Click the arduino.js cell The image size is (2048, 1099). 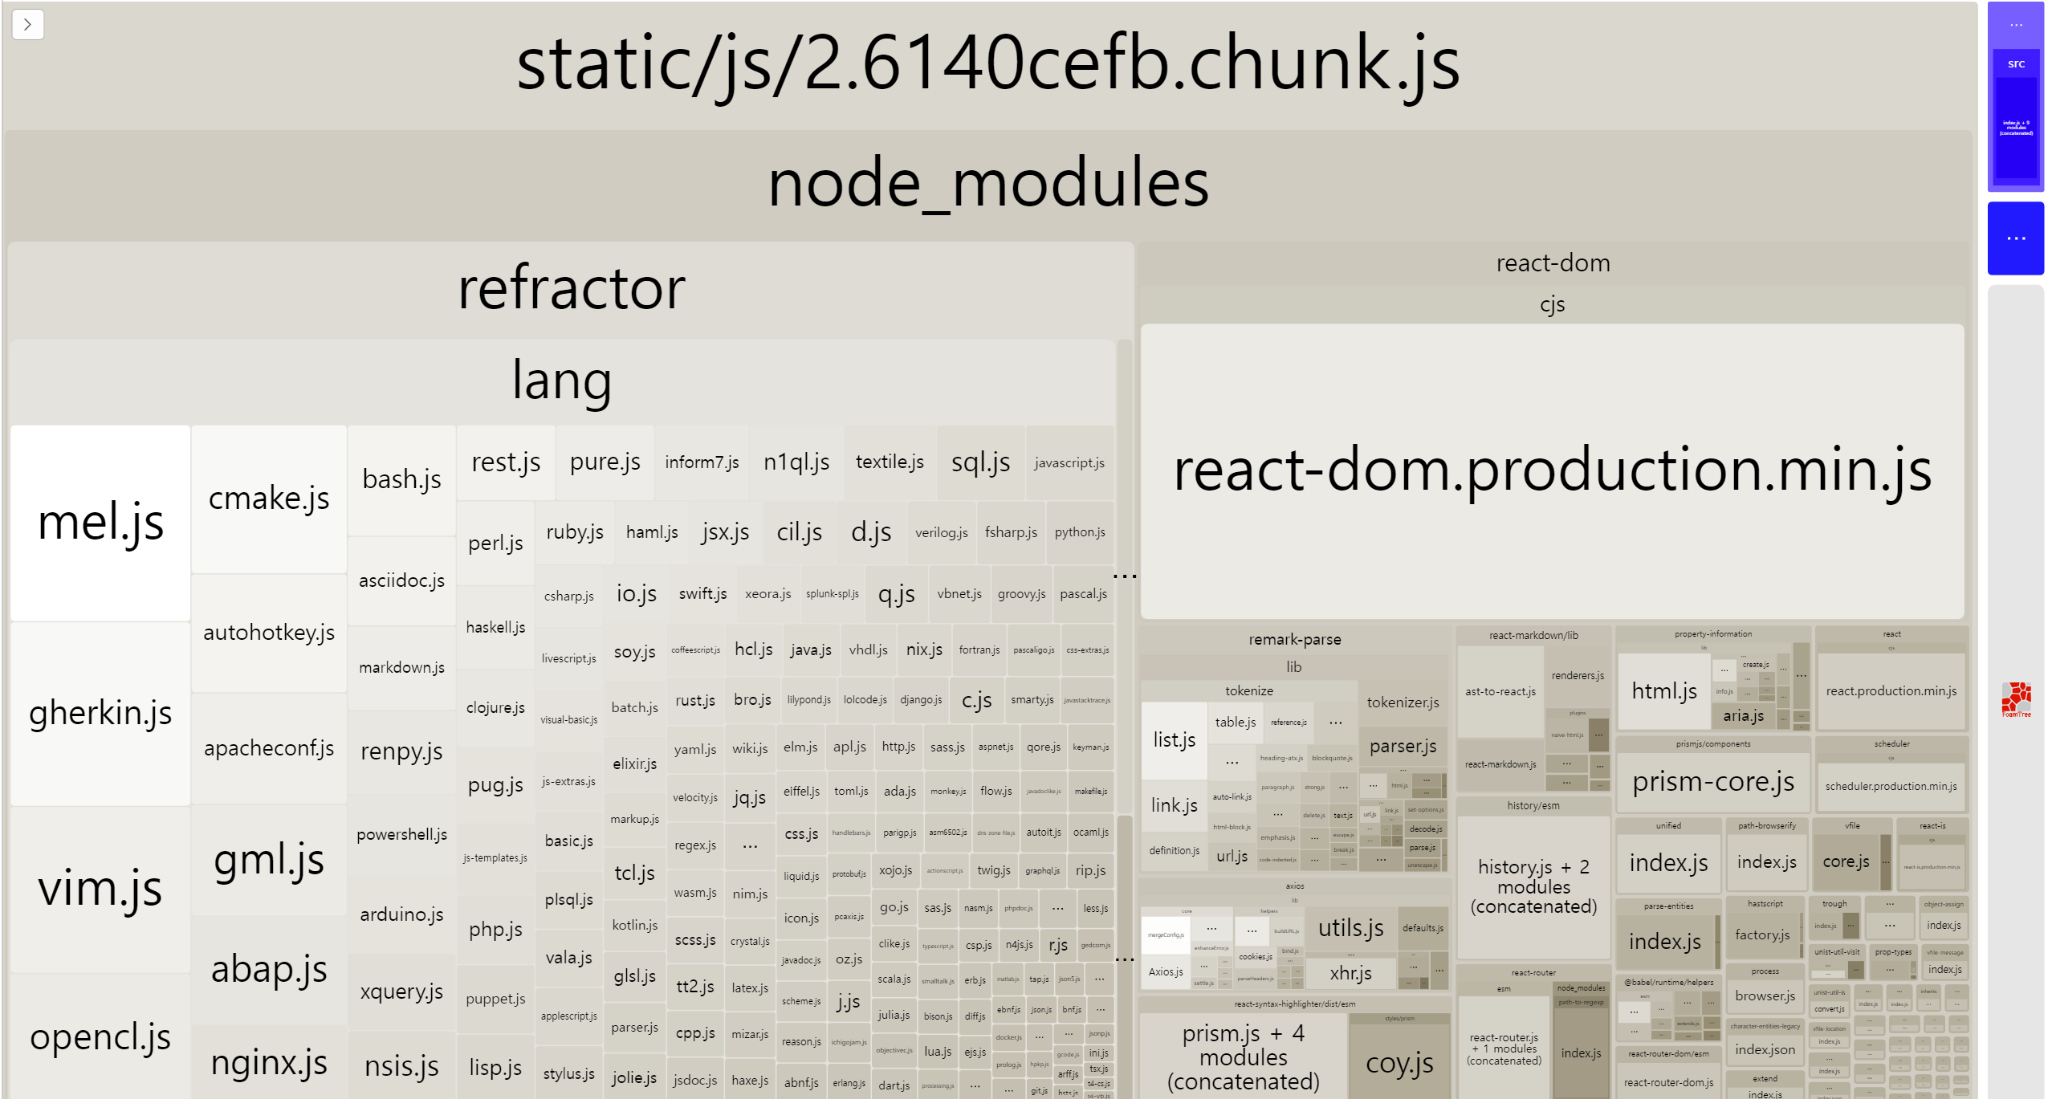tap(402, 915)
